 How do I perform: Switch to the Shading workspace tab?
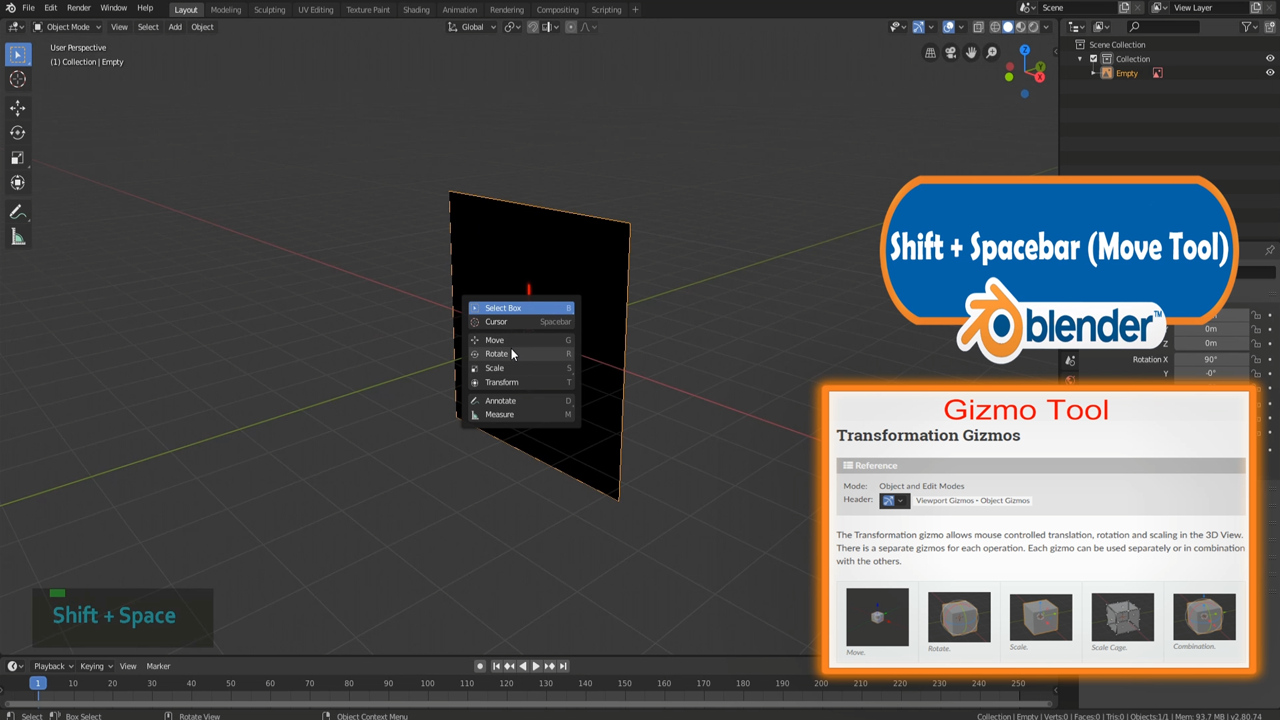(x=415, y=9)
